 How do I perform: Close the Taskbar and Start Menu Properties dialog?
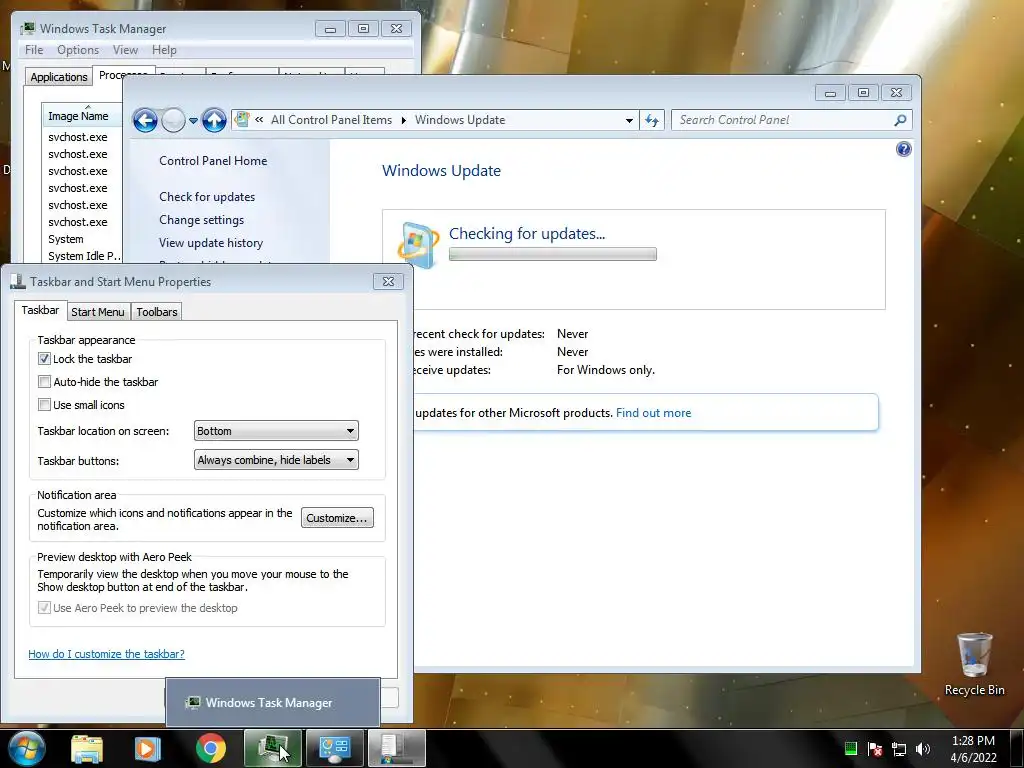point(388,281)
